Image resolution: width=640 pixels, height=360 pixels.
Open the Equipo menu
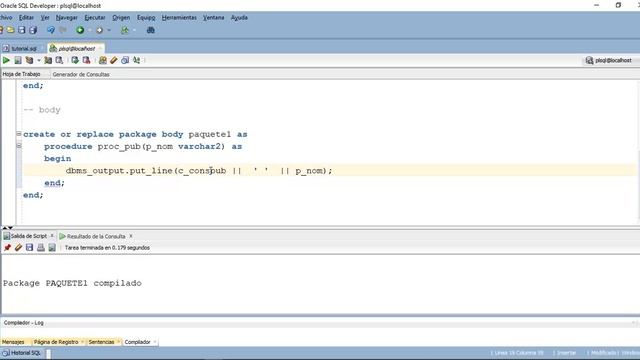tap(146, 18)
